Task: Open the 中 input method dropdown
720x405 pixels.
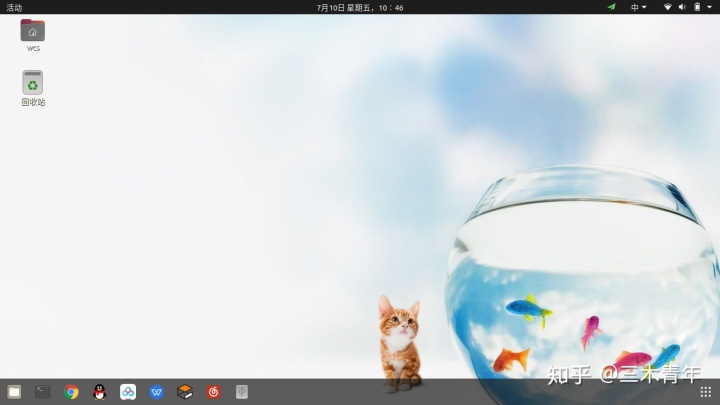Action: [638, 7]
